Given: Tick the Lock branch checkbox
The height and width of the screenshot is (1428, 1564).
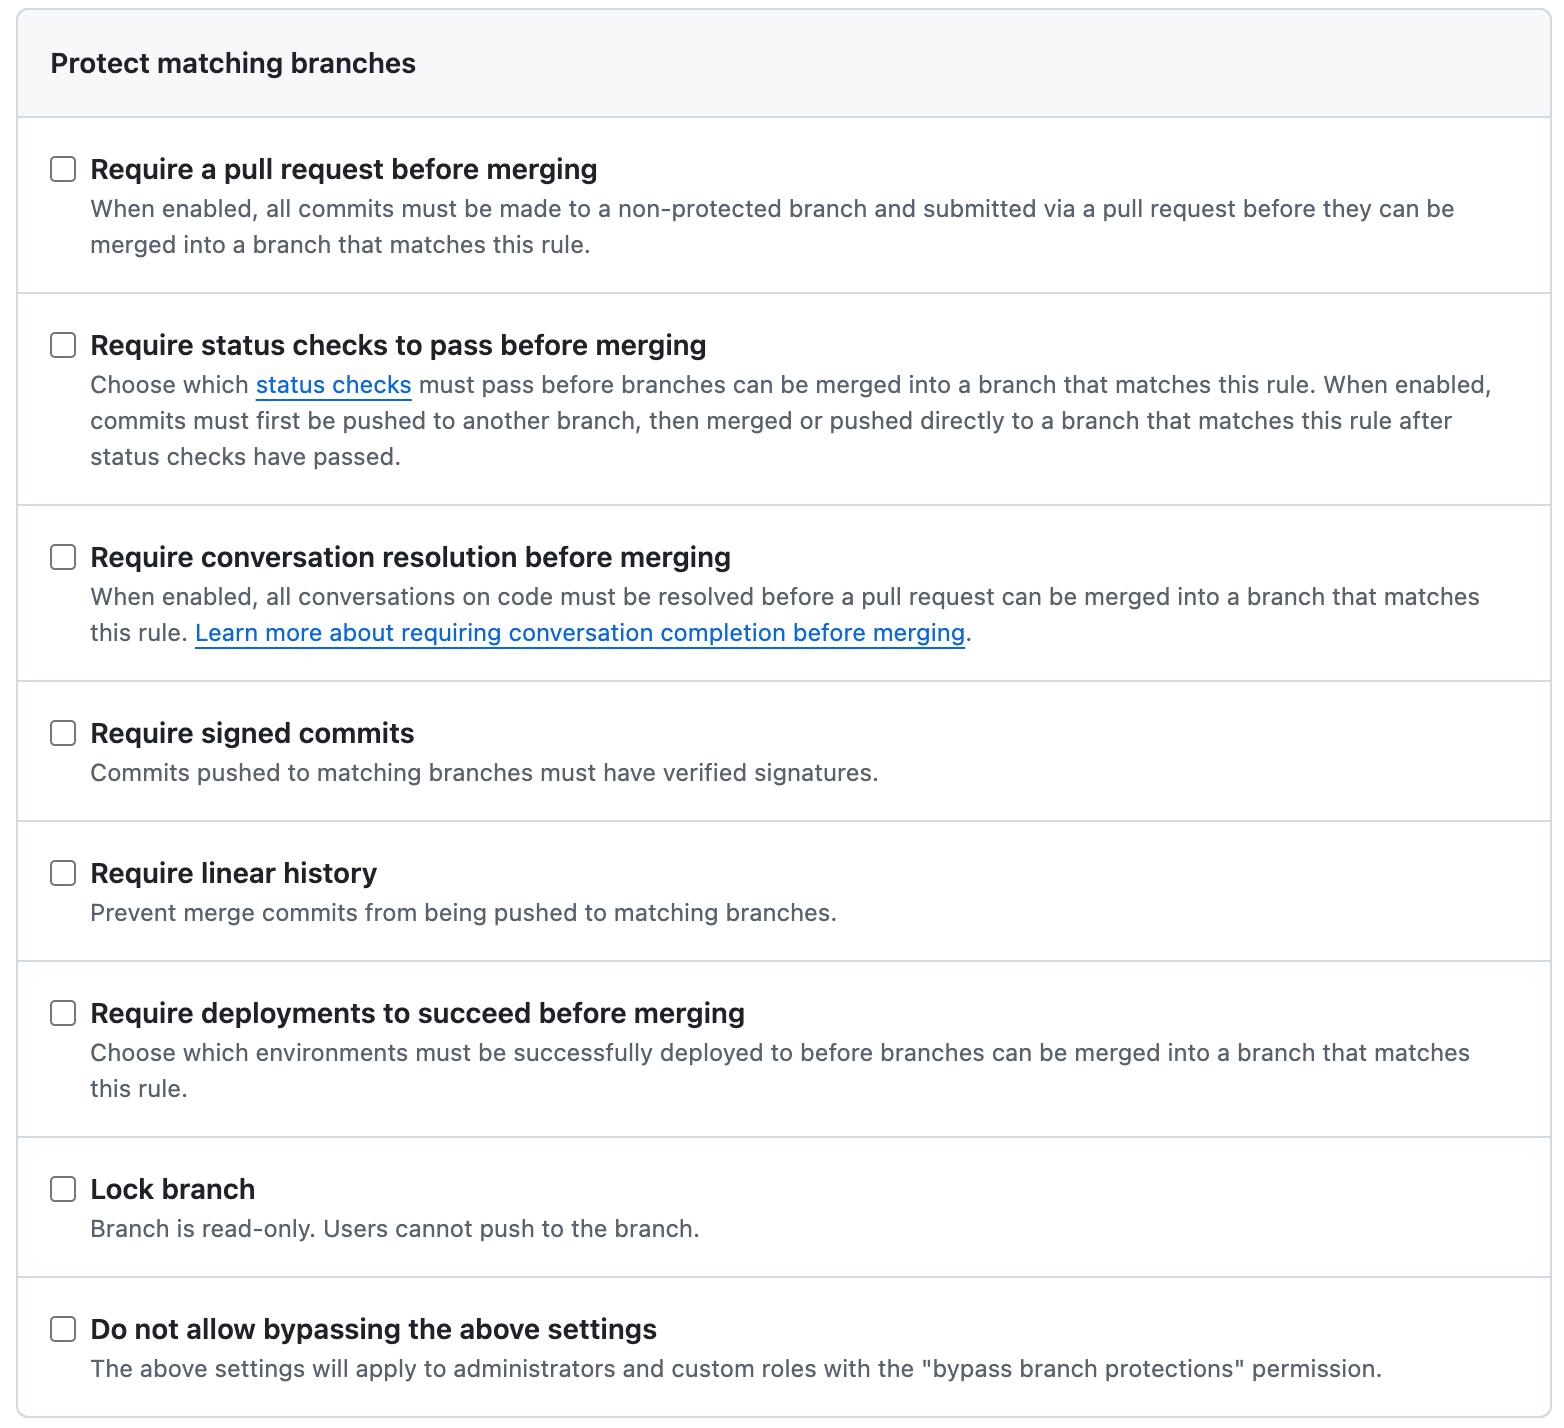Looking at the screenshot, I should pos(63,1189).
